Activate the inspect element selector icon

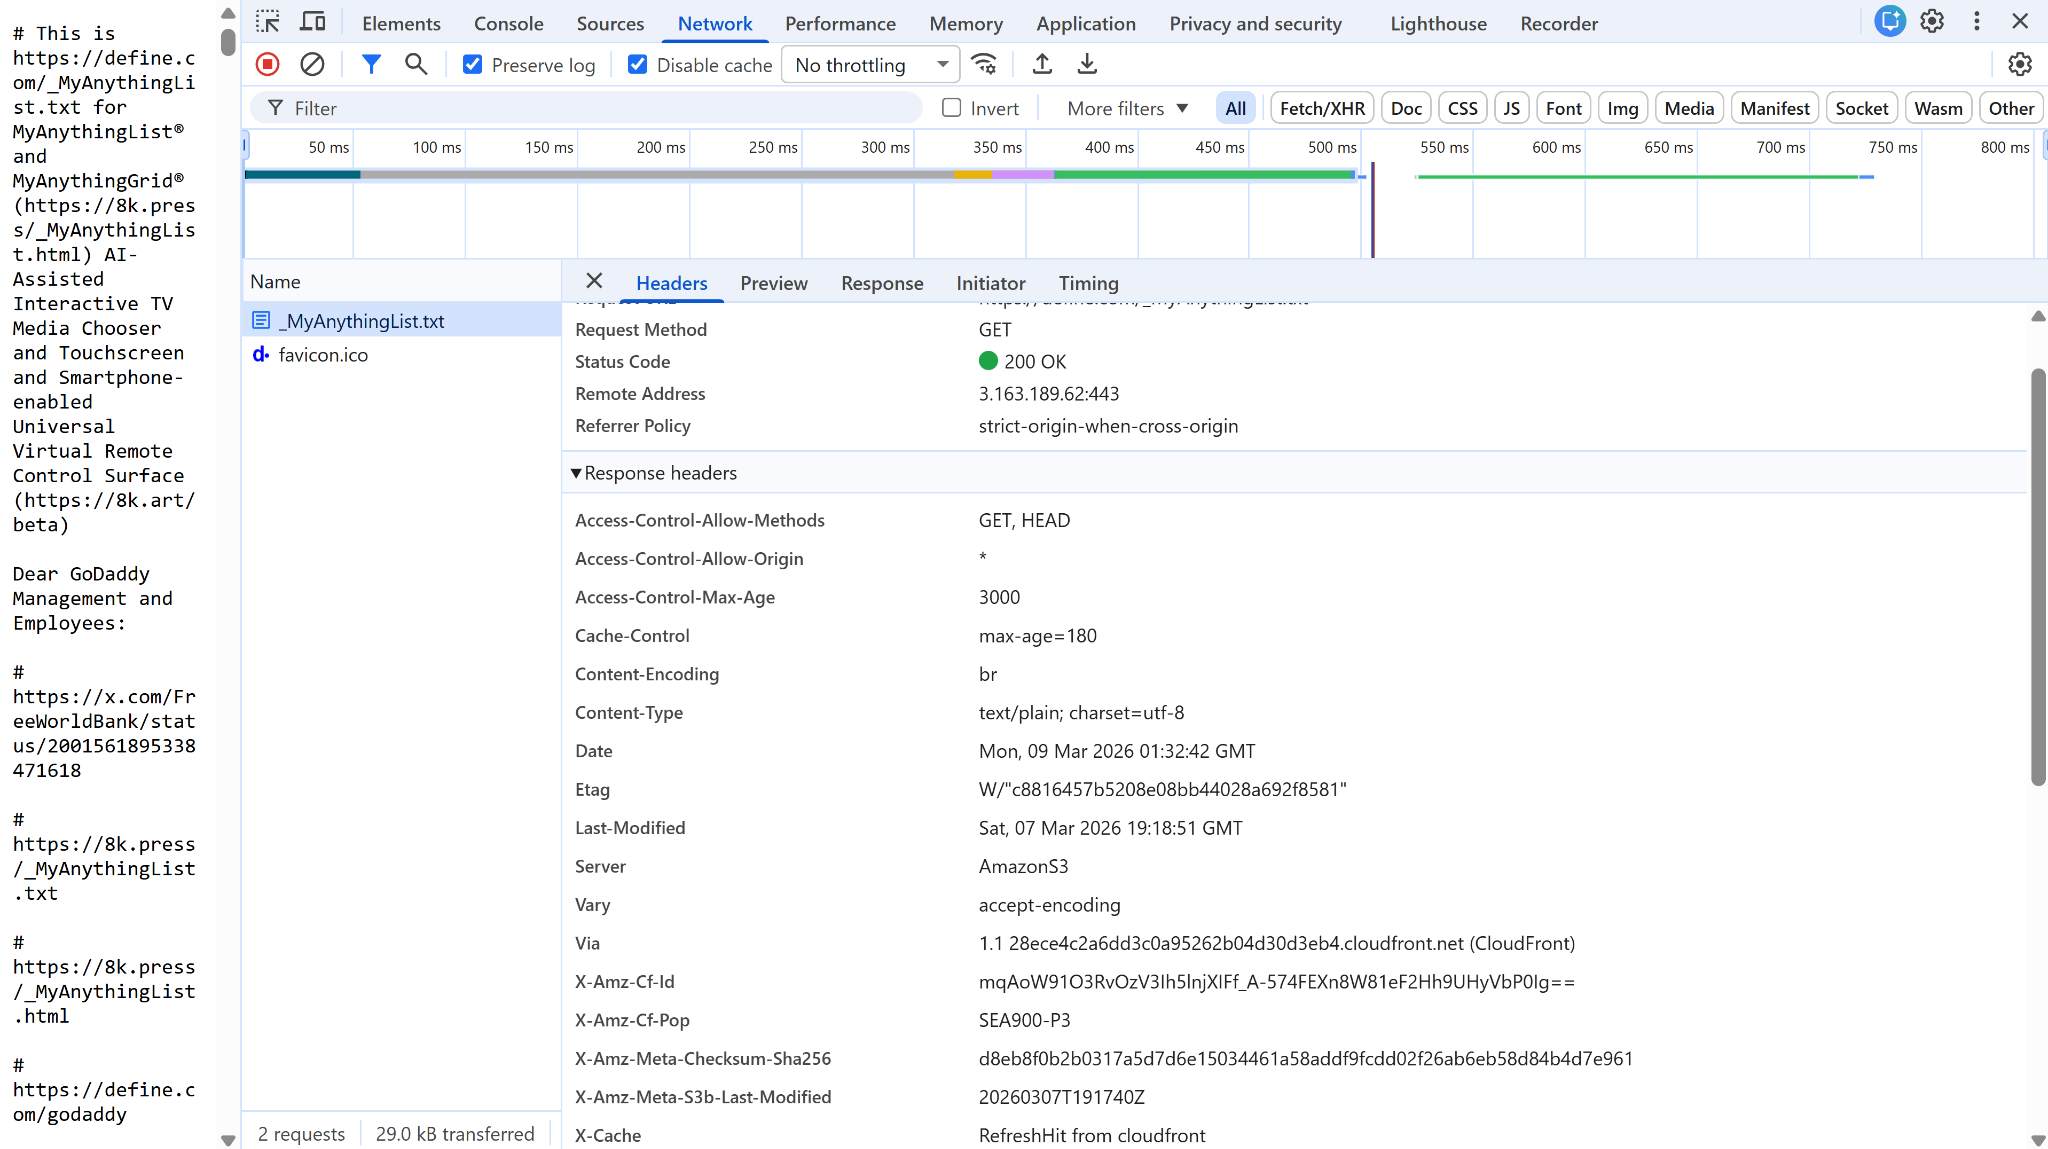pyautogui.click(x=267, y=22)
